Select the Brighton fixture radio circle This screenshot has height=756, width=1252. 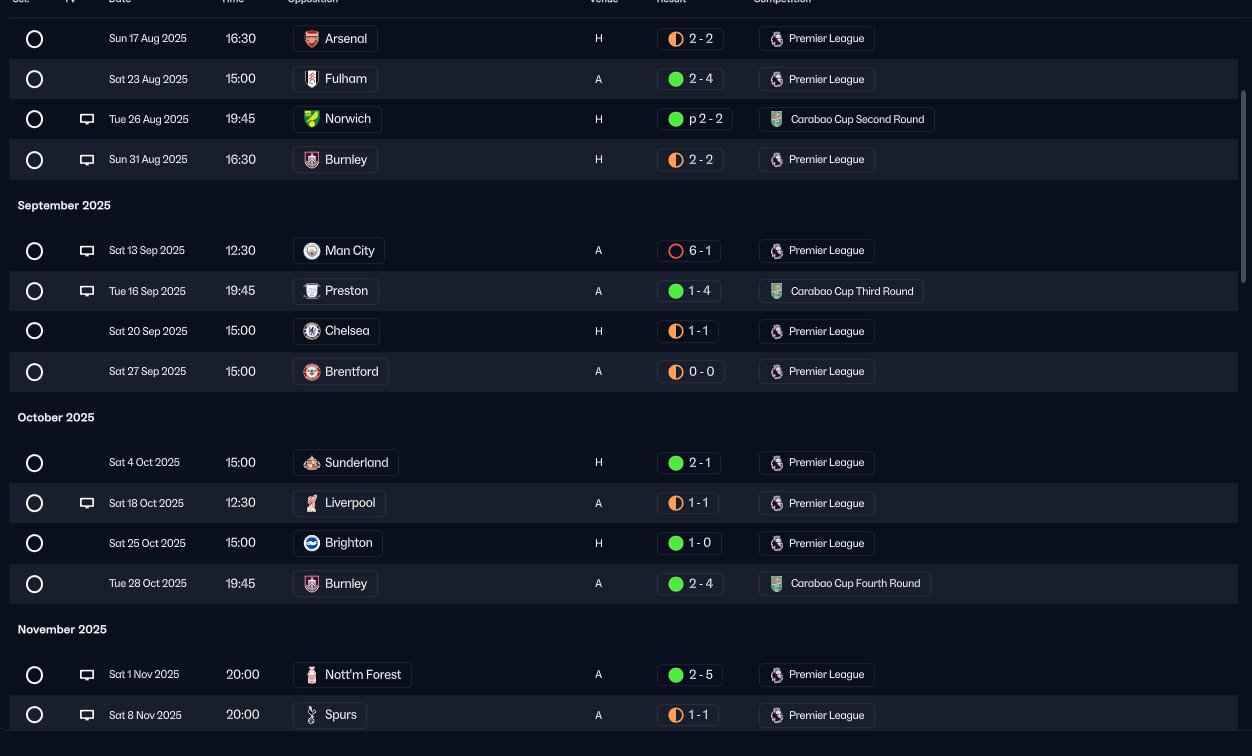click(x=34, y=543)
